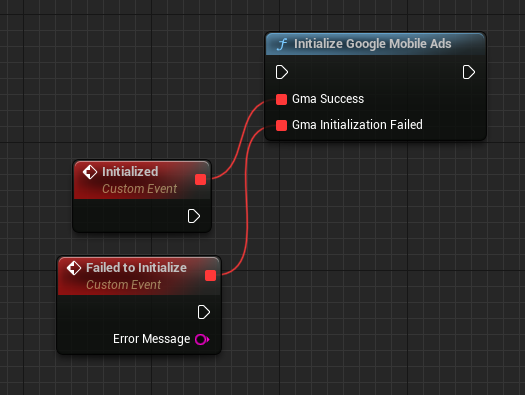Click the function icon on Initialize Google Mobile Ads
This screenshot has width=525, height=395.
(282, 44)
